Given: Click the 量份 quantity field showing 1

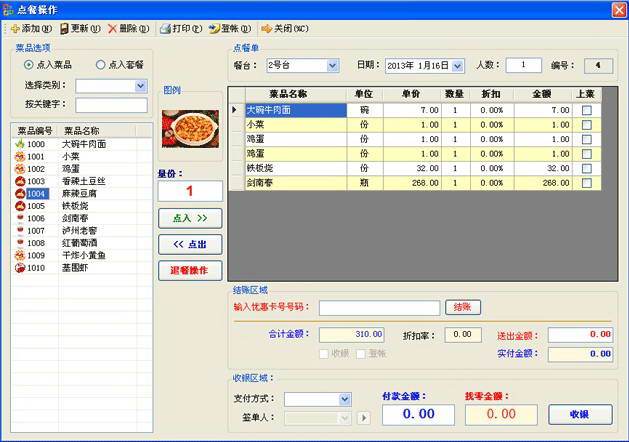Looking at the screenshot, I should pyautogui.click(x=190, y=191).
